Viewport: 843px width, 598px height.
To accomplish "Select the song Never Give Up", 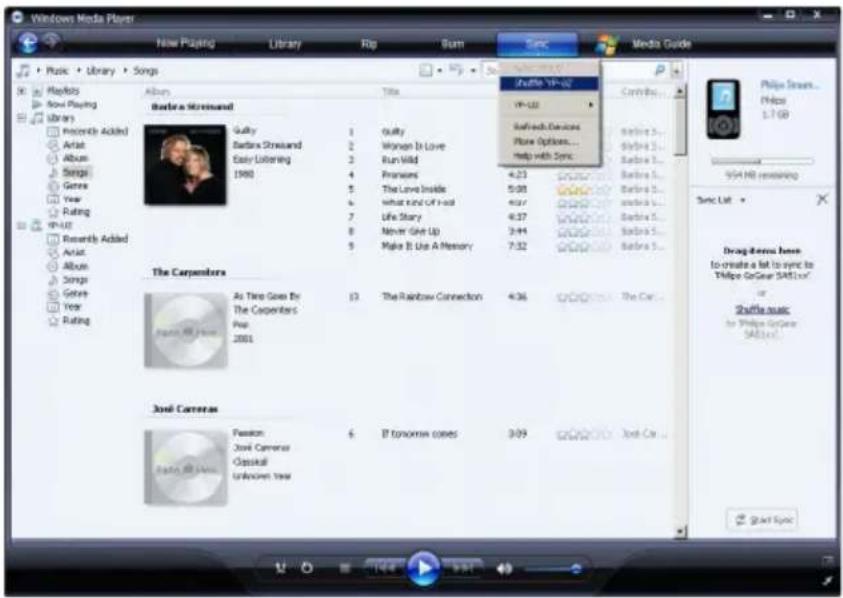I will tap(411, 231).
